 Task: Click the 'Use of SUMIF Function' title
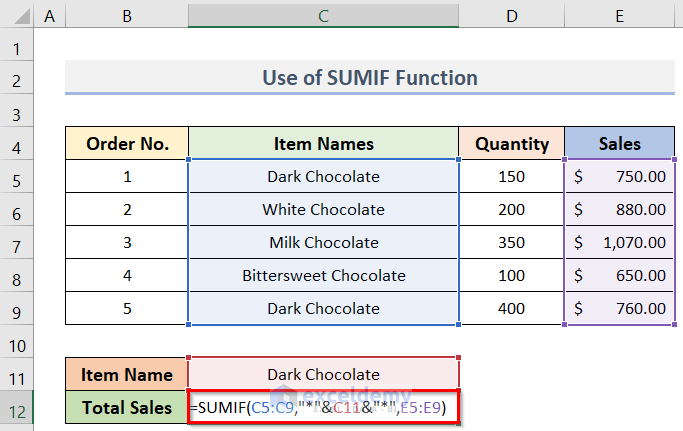coord(369,77)
